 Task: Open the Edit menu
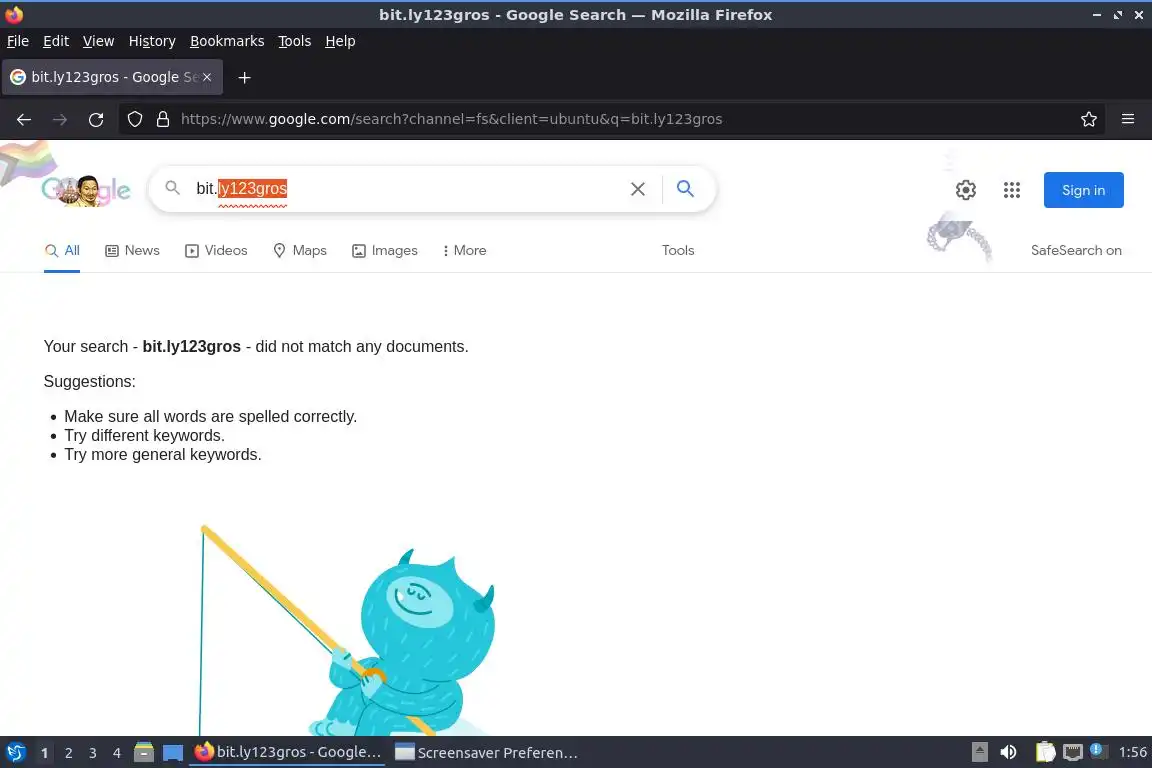coord(56,41)
